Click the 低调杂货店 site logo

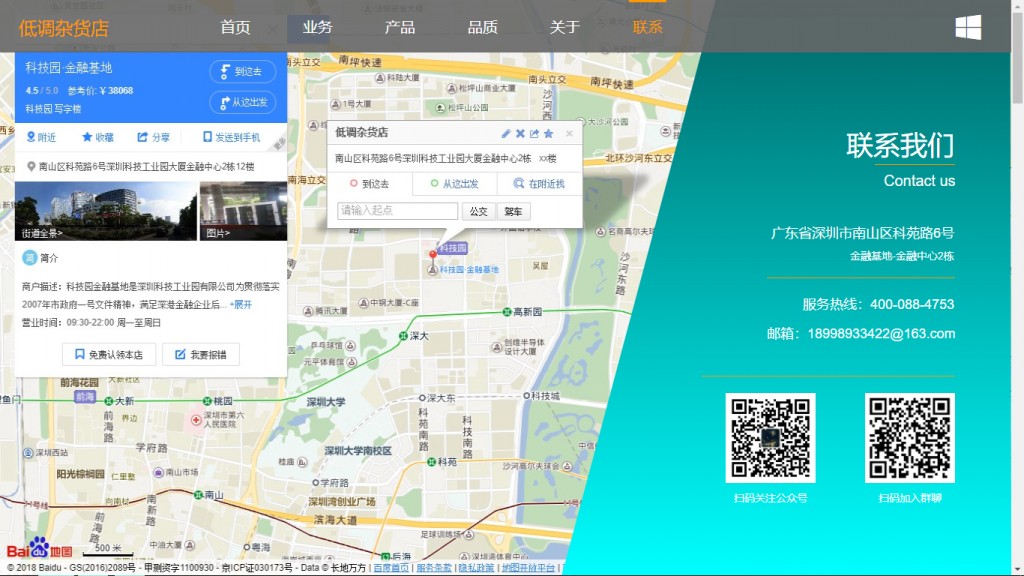coord(63,28)
